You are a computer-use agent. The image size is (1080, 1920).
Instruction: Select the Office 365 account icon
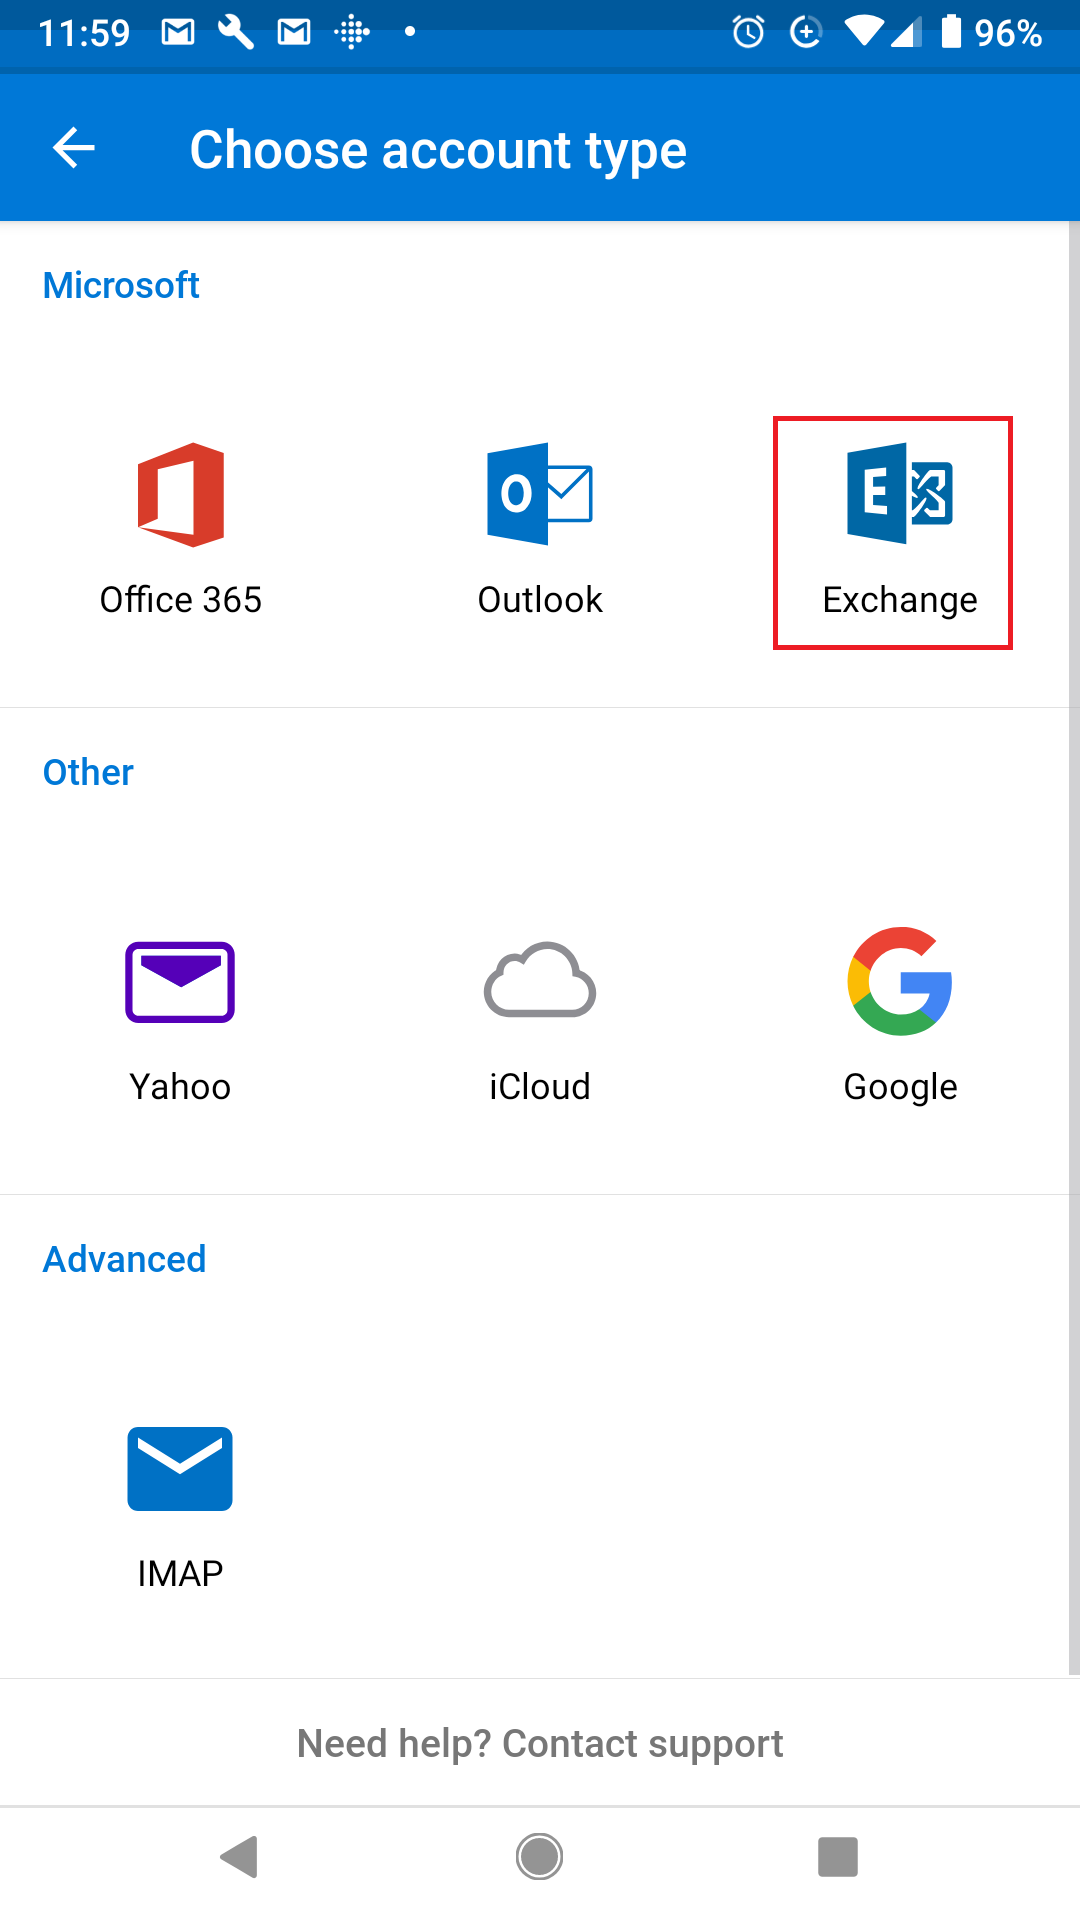(181, 494)
